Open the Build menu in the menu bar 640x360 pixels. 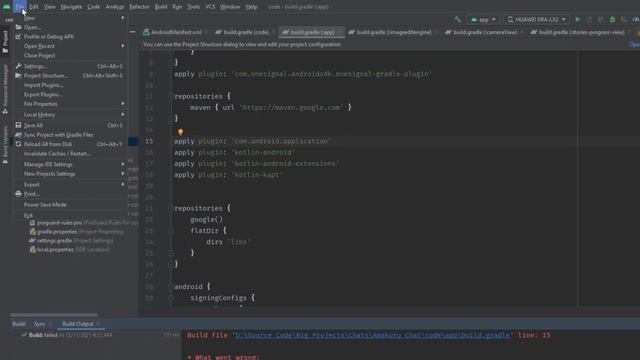(x=161, y=7)
